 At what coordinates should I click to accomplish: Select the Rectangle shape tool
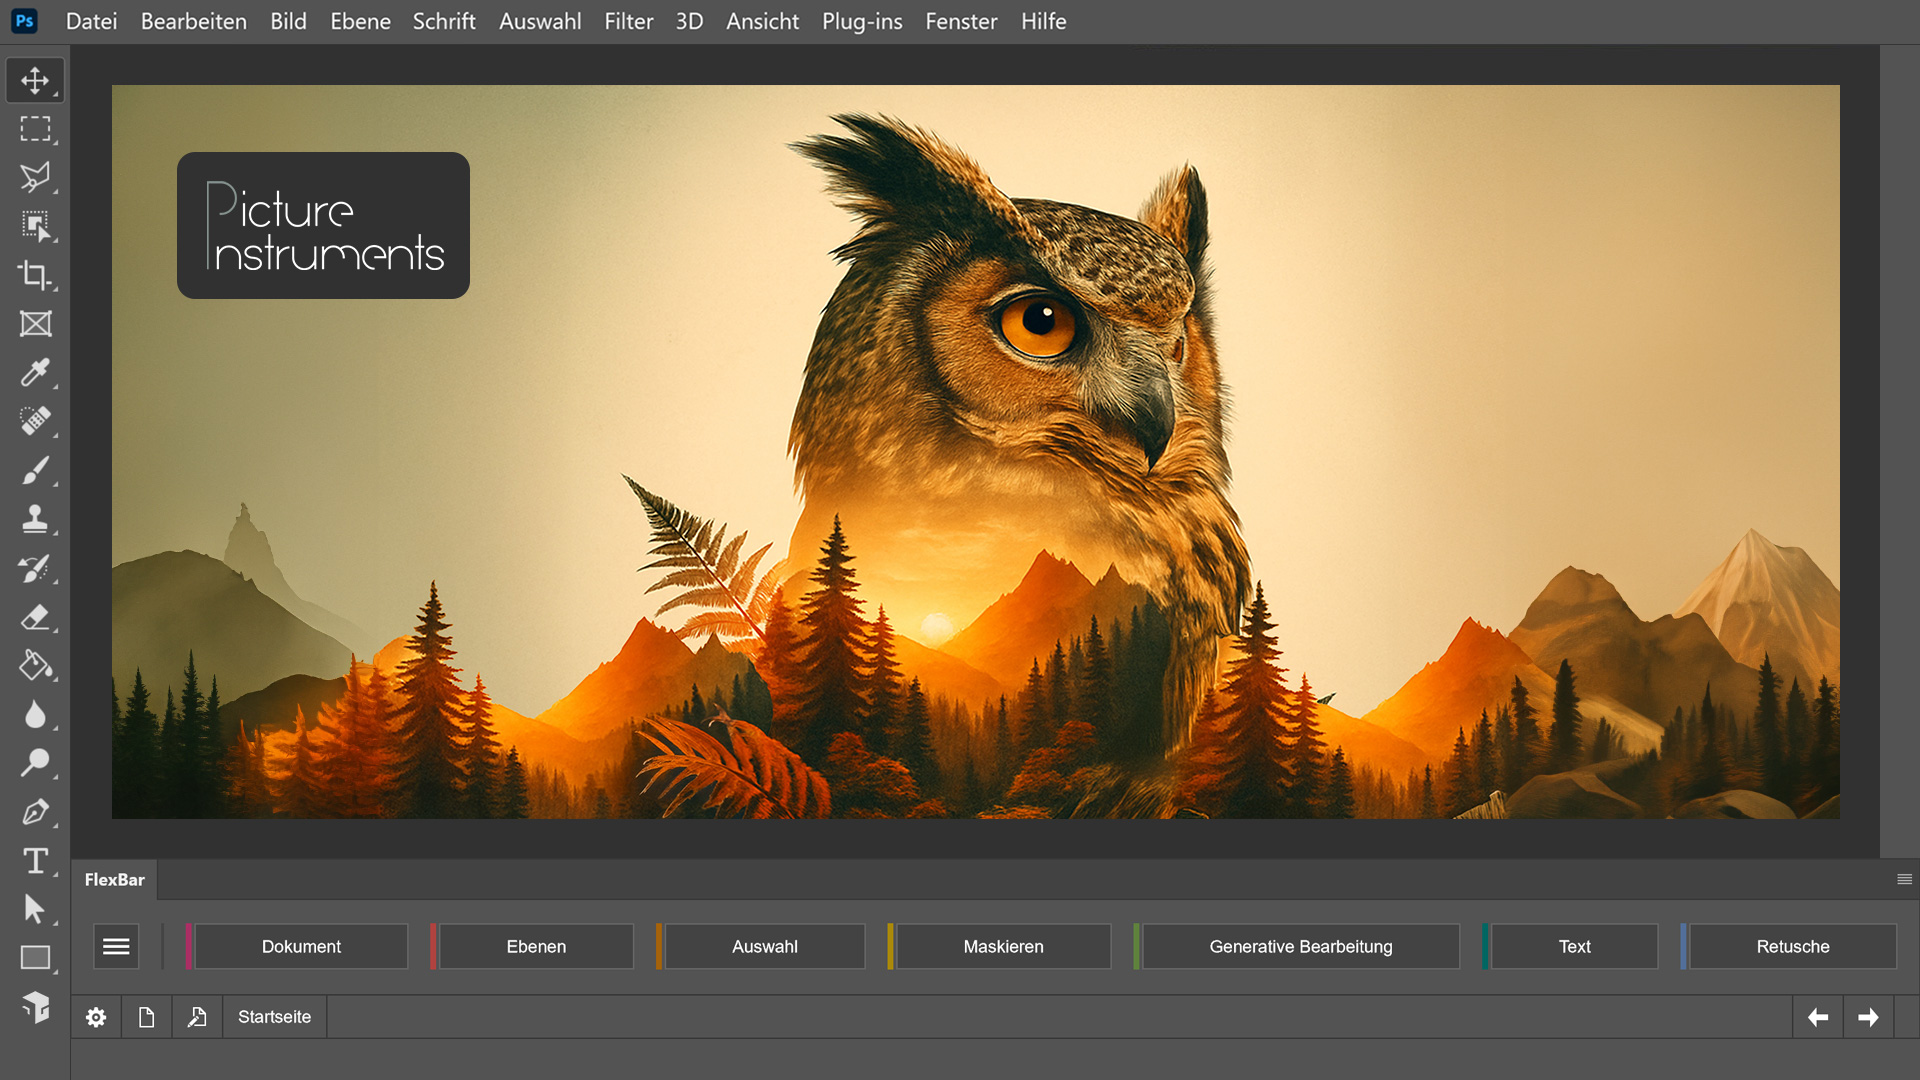click(35, 958)
